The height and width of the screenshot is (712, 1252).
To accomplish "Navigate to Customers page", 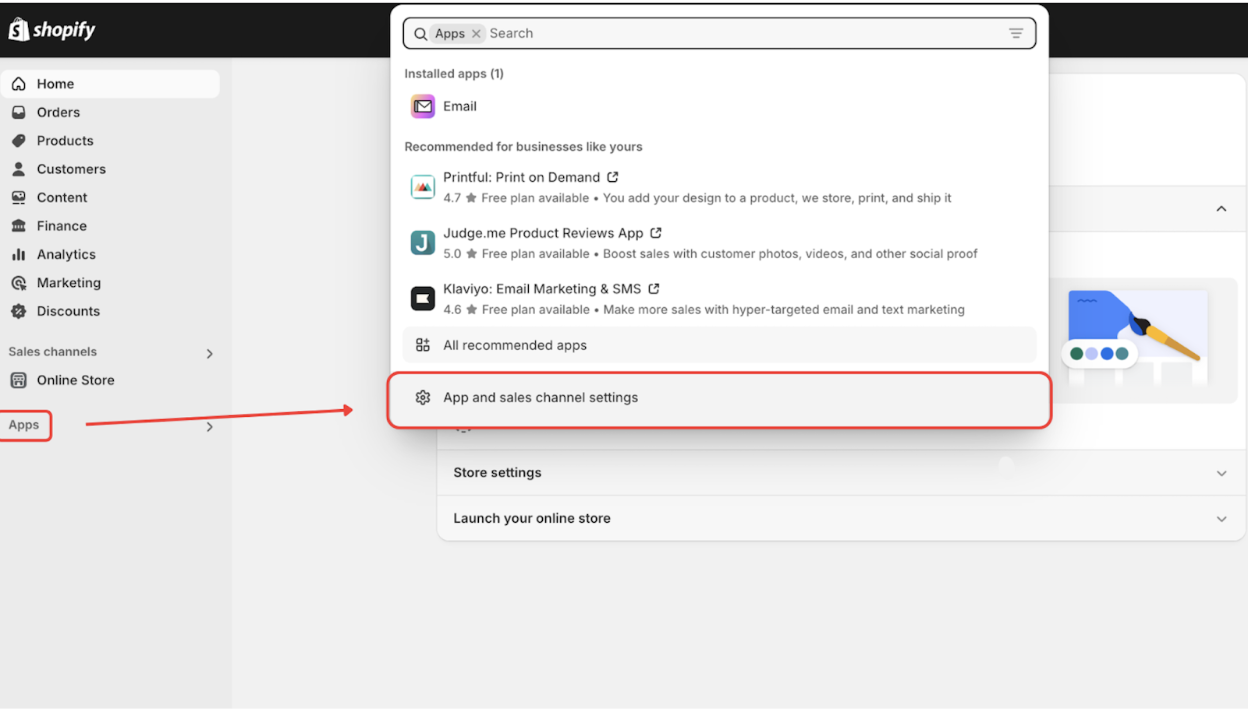I will 71,170.
